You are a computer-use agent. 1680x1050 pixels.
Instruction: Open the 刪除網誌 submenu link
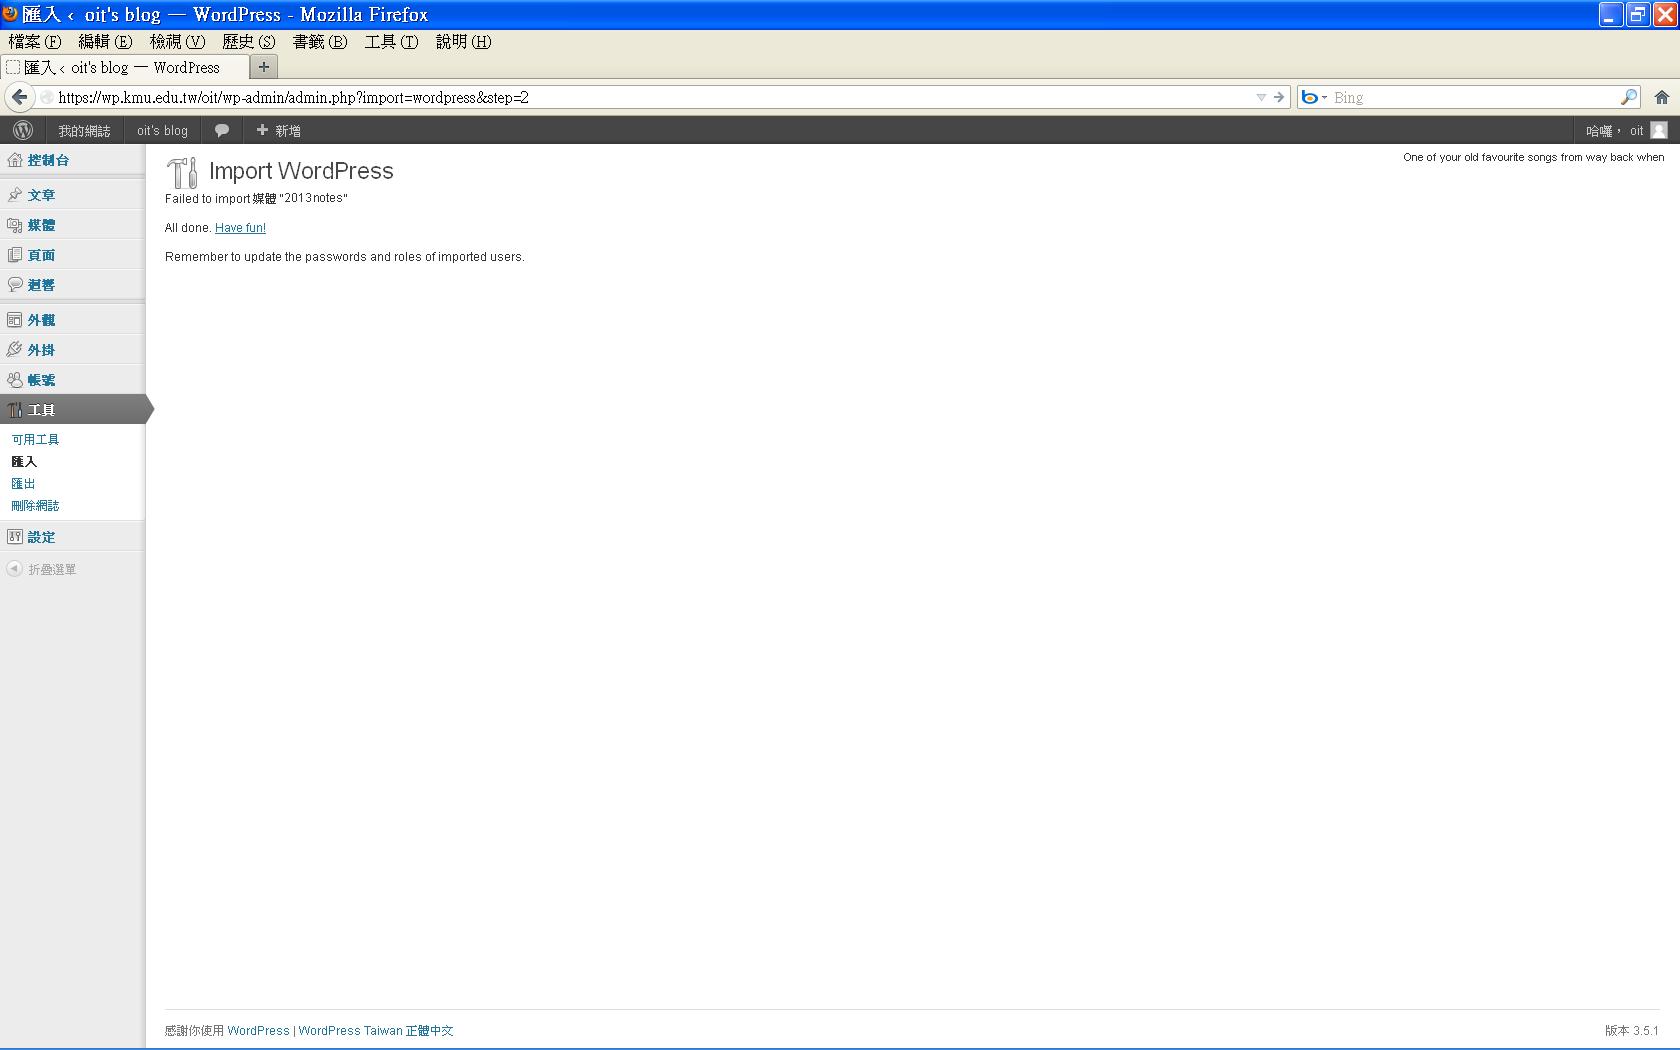click(x=35, y=506)
